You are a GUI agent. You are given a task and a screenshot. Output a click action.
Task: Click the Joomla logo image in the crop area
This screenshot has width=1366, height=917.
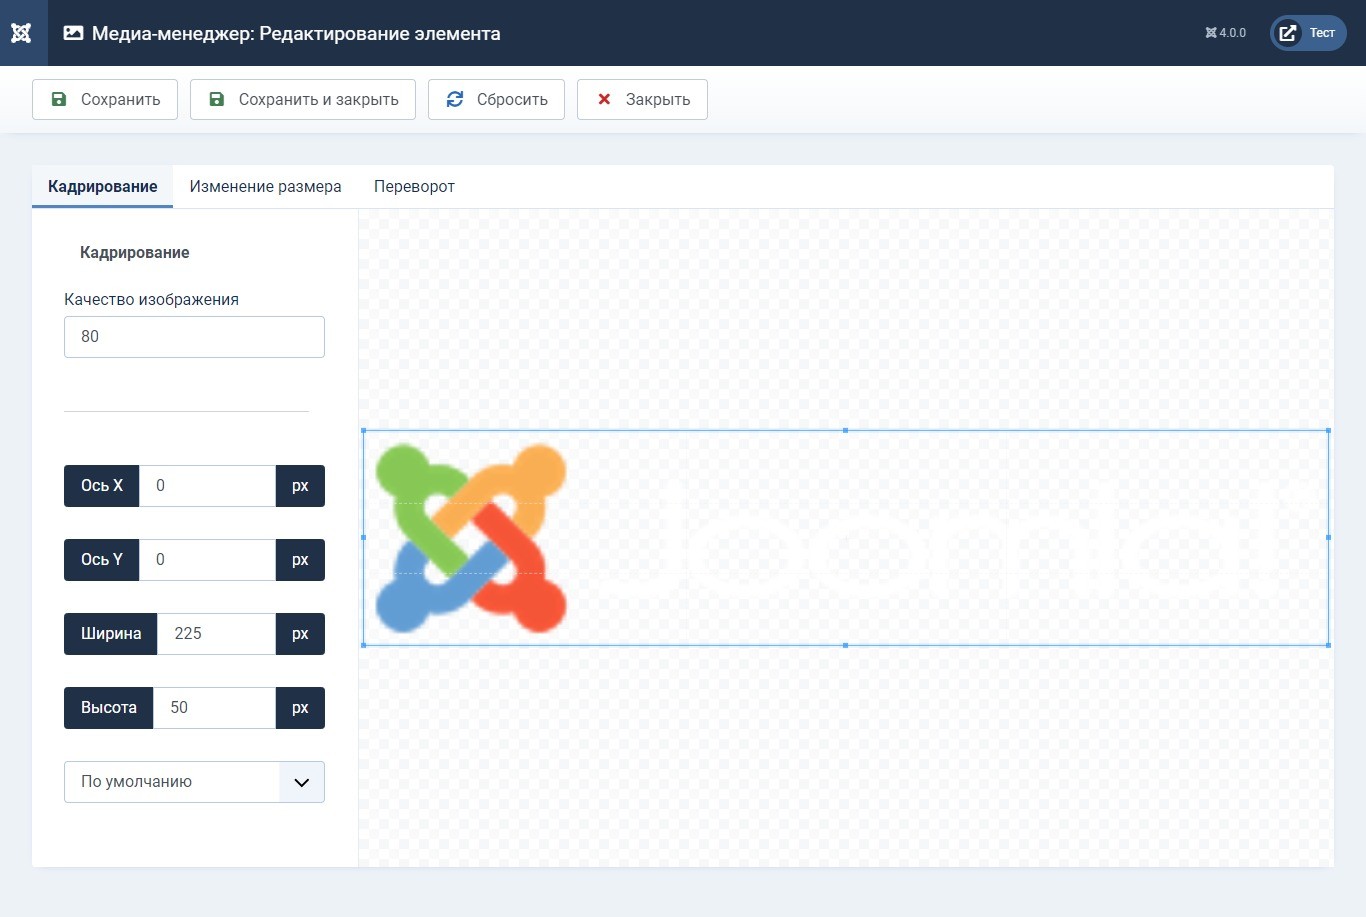point(471,538)
